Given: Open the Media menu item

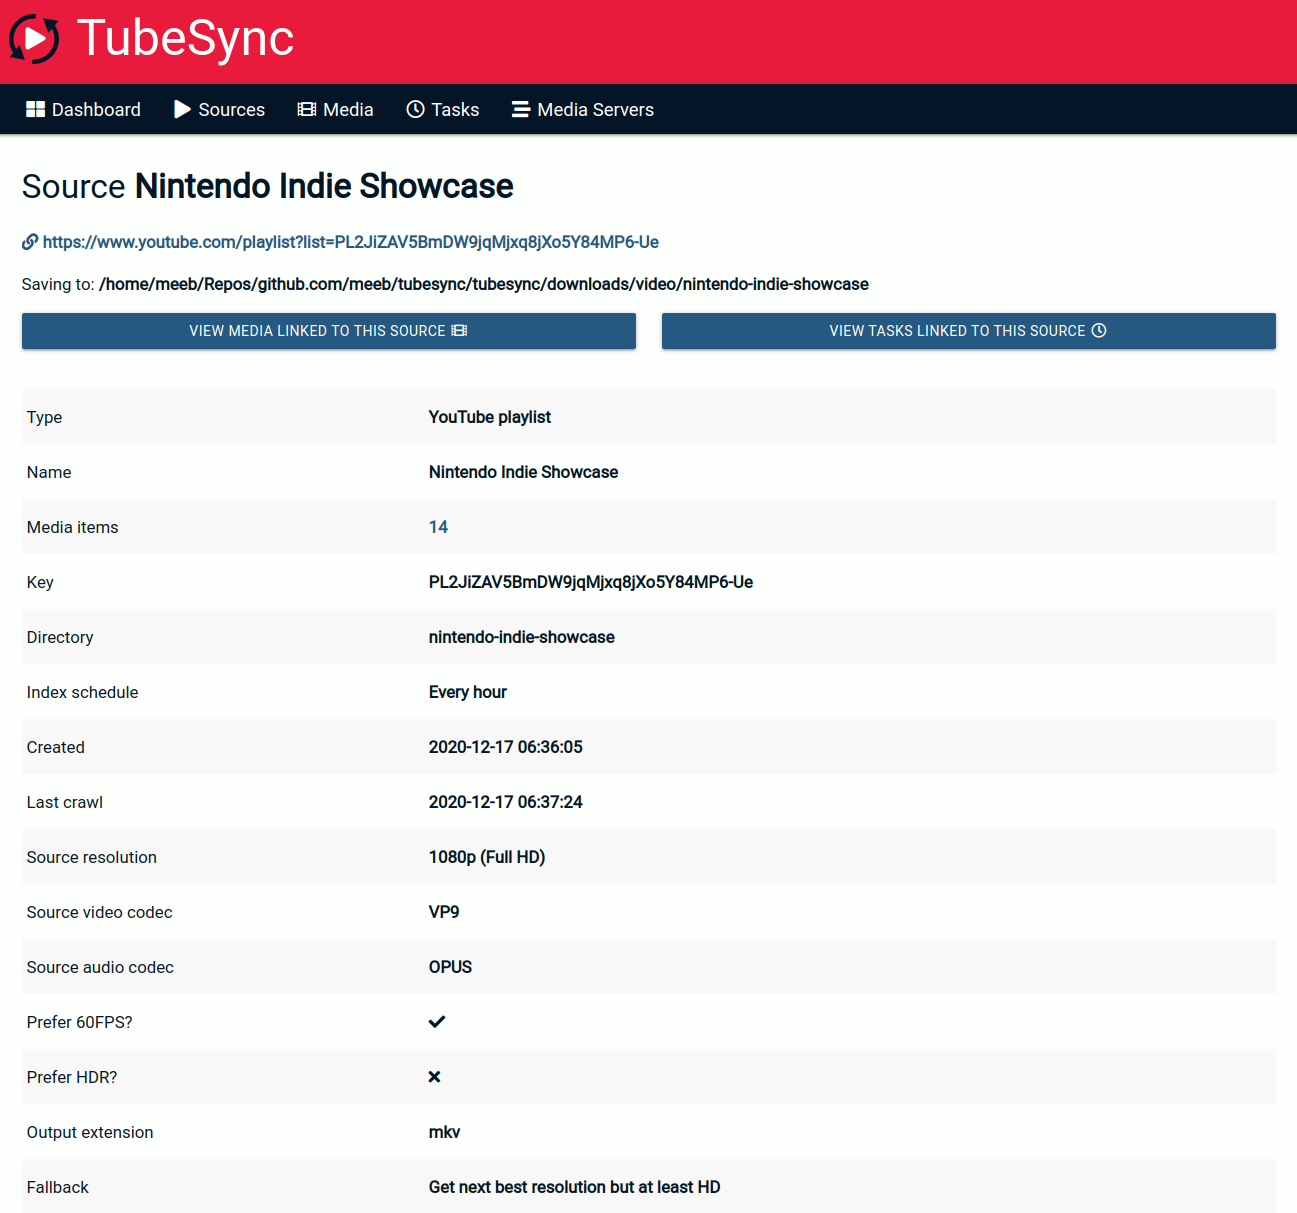Looking at the screenshot, I should tap(335, 109).
